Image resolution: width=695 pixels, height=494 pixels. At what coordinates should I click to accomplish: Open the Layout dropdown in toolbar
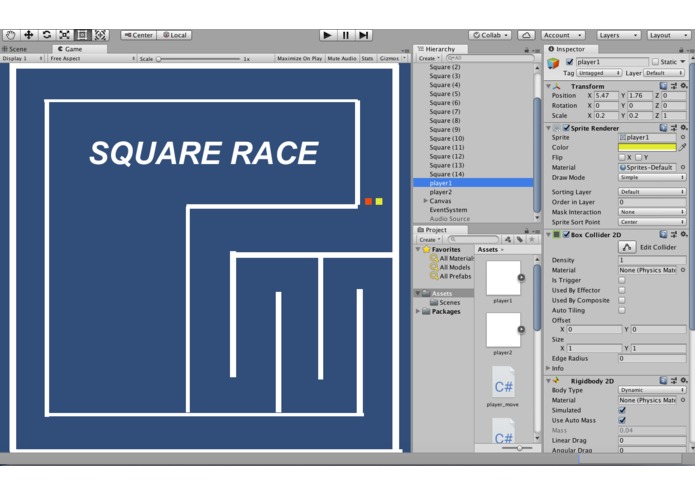coord(668,35)
